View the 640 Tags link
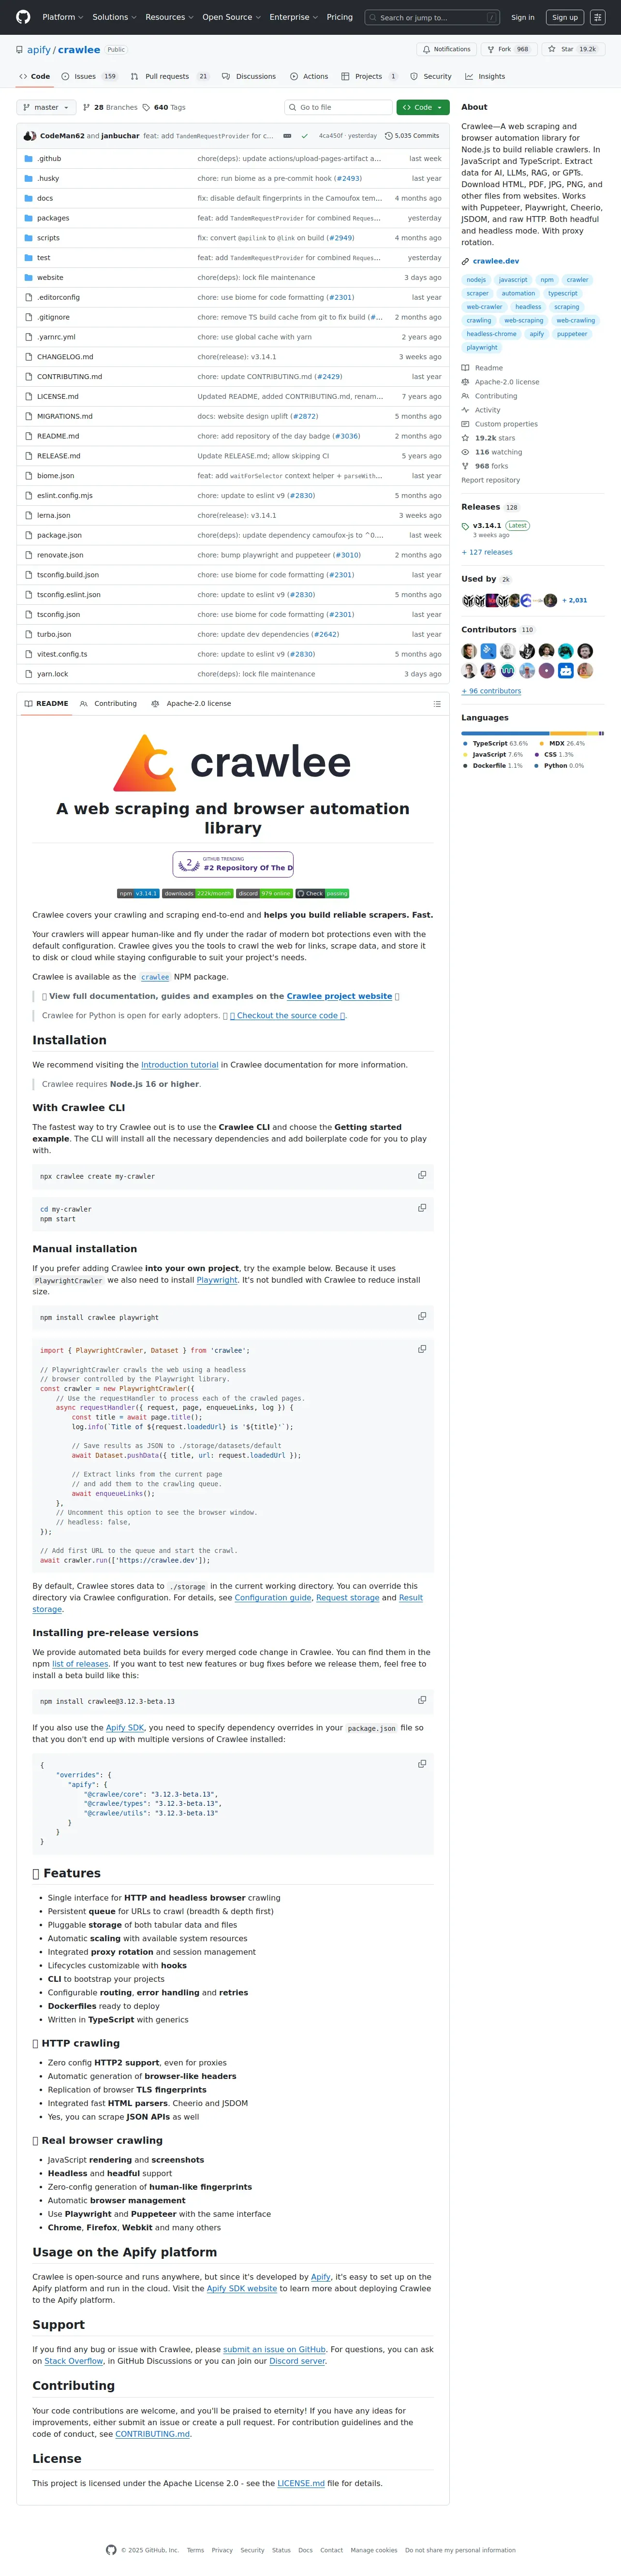The image size is (621, 2576). pyautogui.click(x=164, y=107)
